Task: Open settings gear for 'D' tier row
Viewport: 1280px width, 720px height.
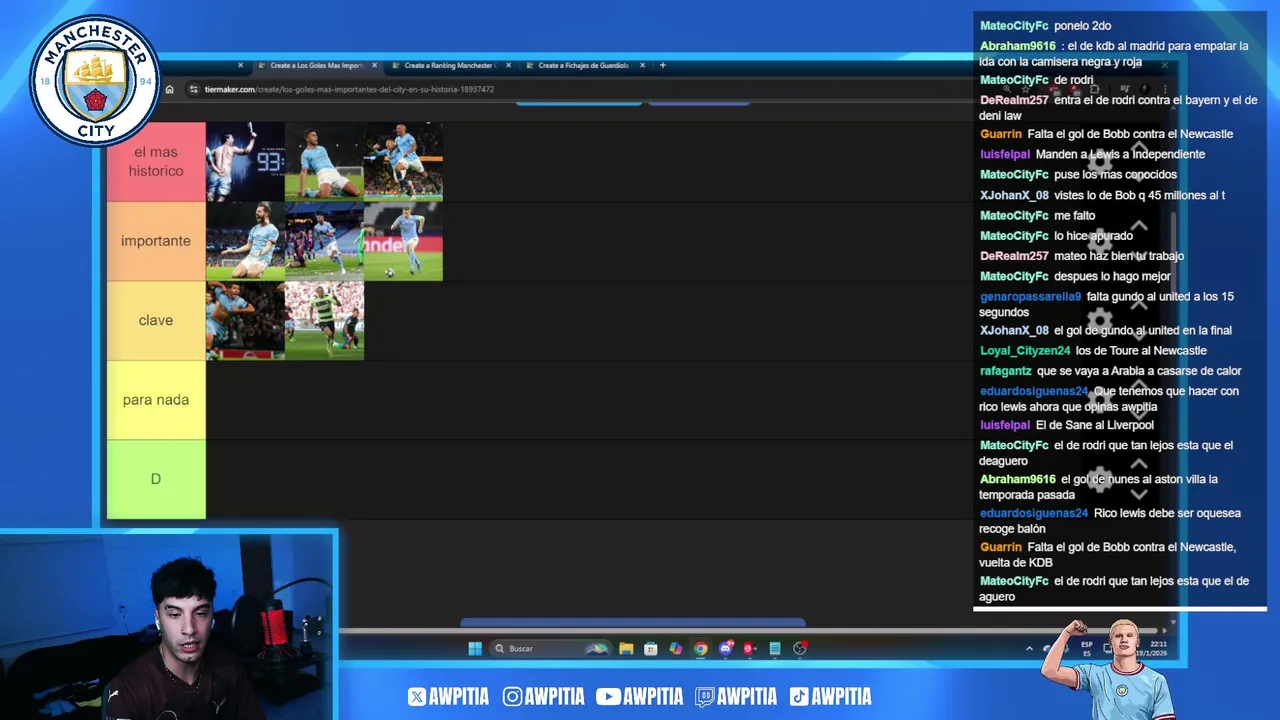Action: click(1099, 479)
